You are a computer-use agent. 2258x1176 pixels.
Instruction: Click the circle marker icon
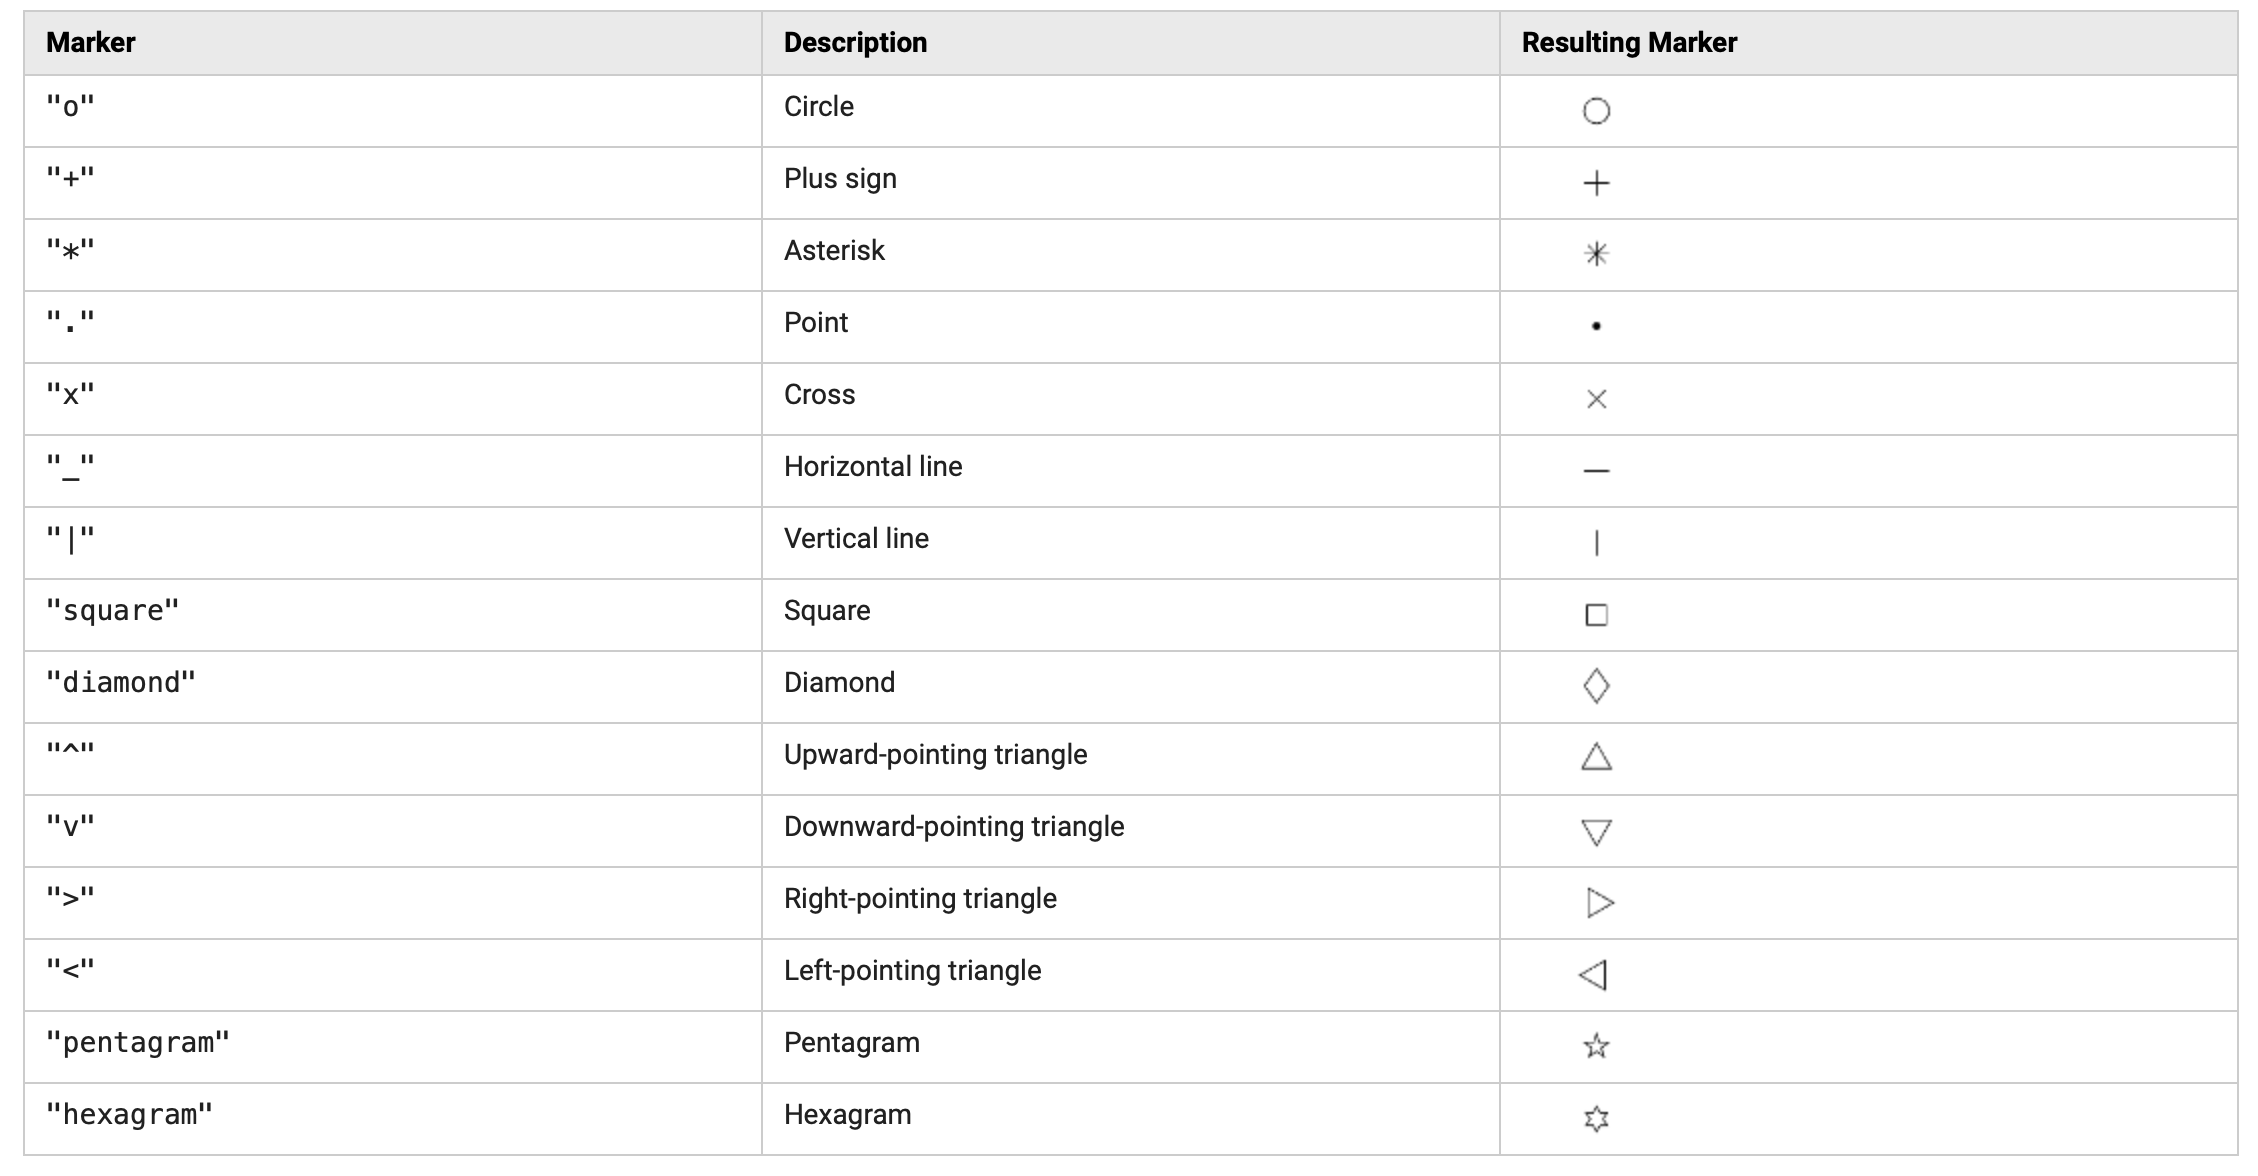[1596, 111]
